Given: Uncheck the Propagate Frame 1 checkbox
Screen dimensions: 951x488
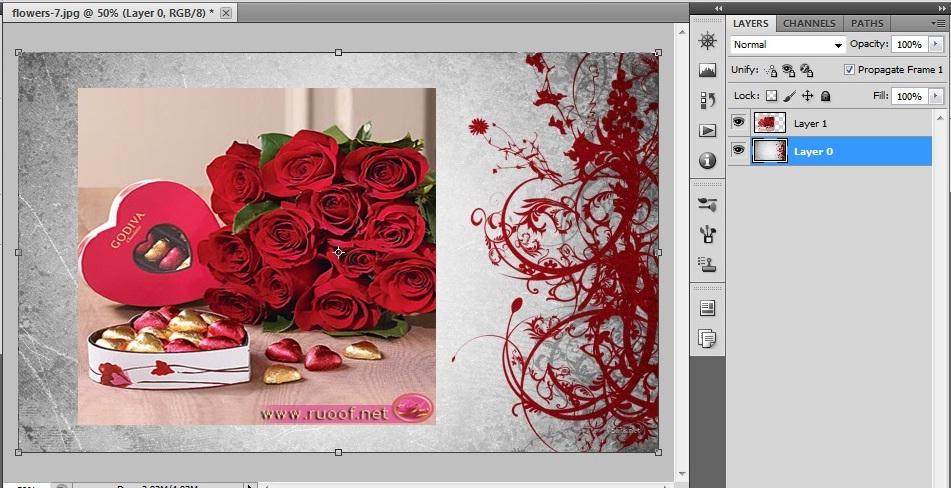Looking at the screenshot, I should pos(849,70).
